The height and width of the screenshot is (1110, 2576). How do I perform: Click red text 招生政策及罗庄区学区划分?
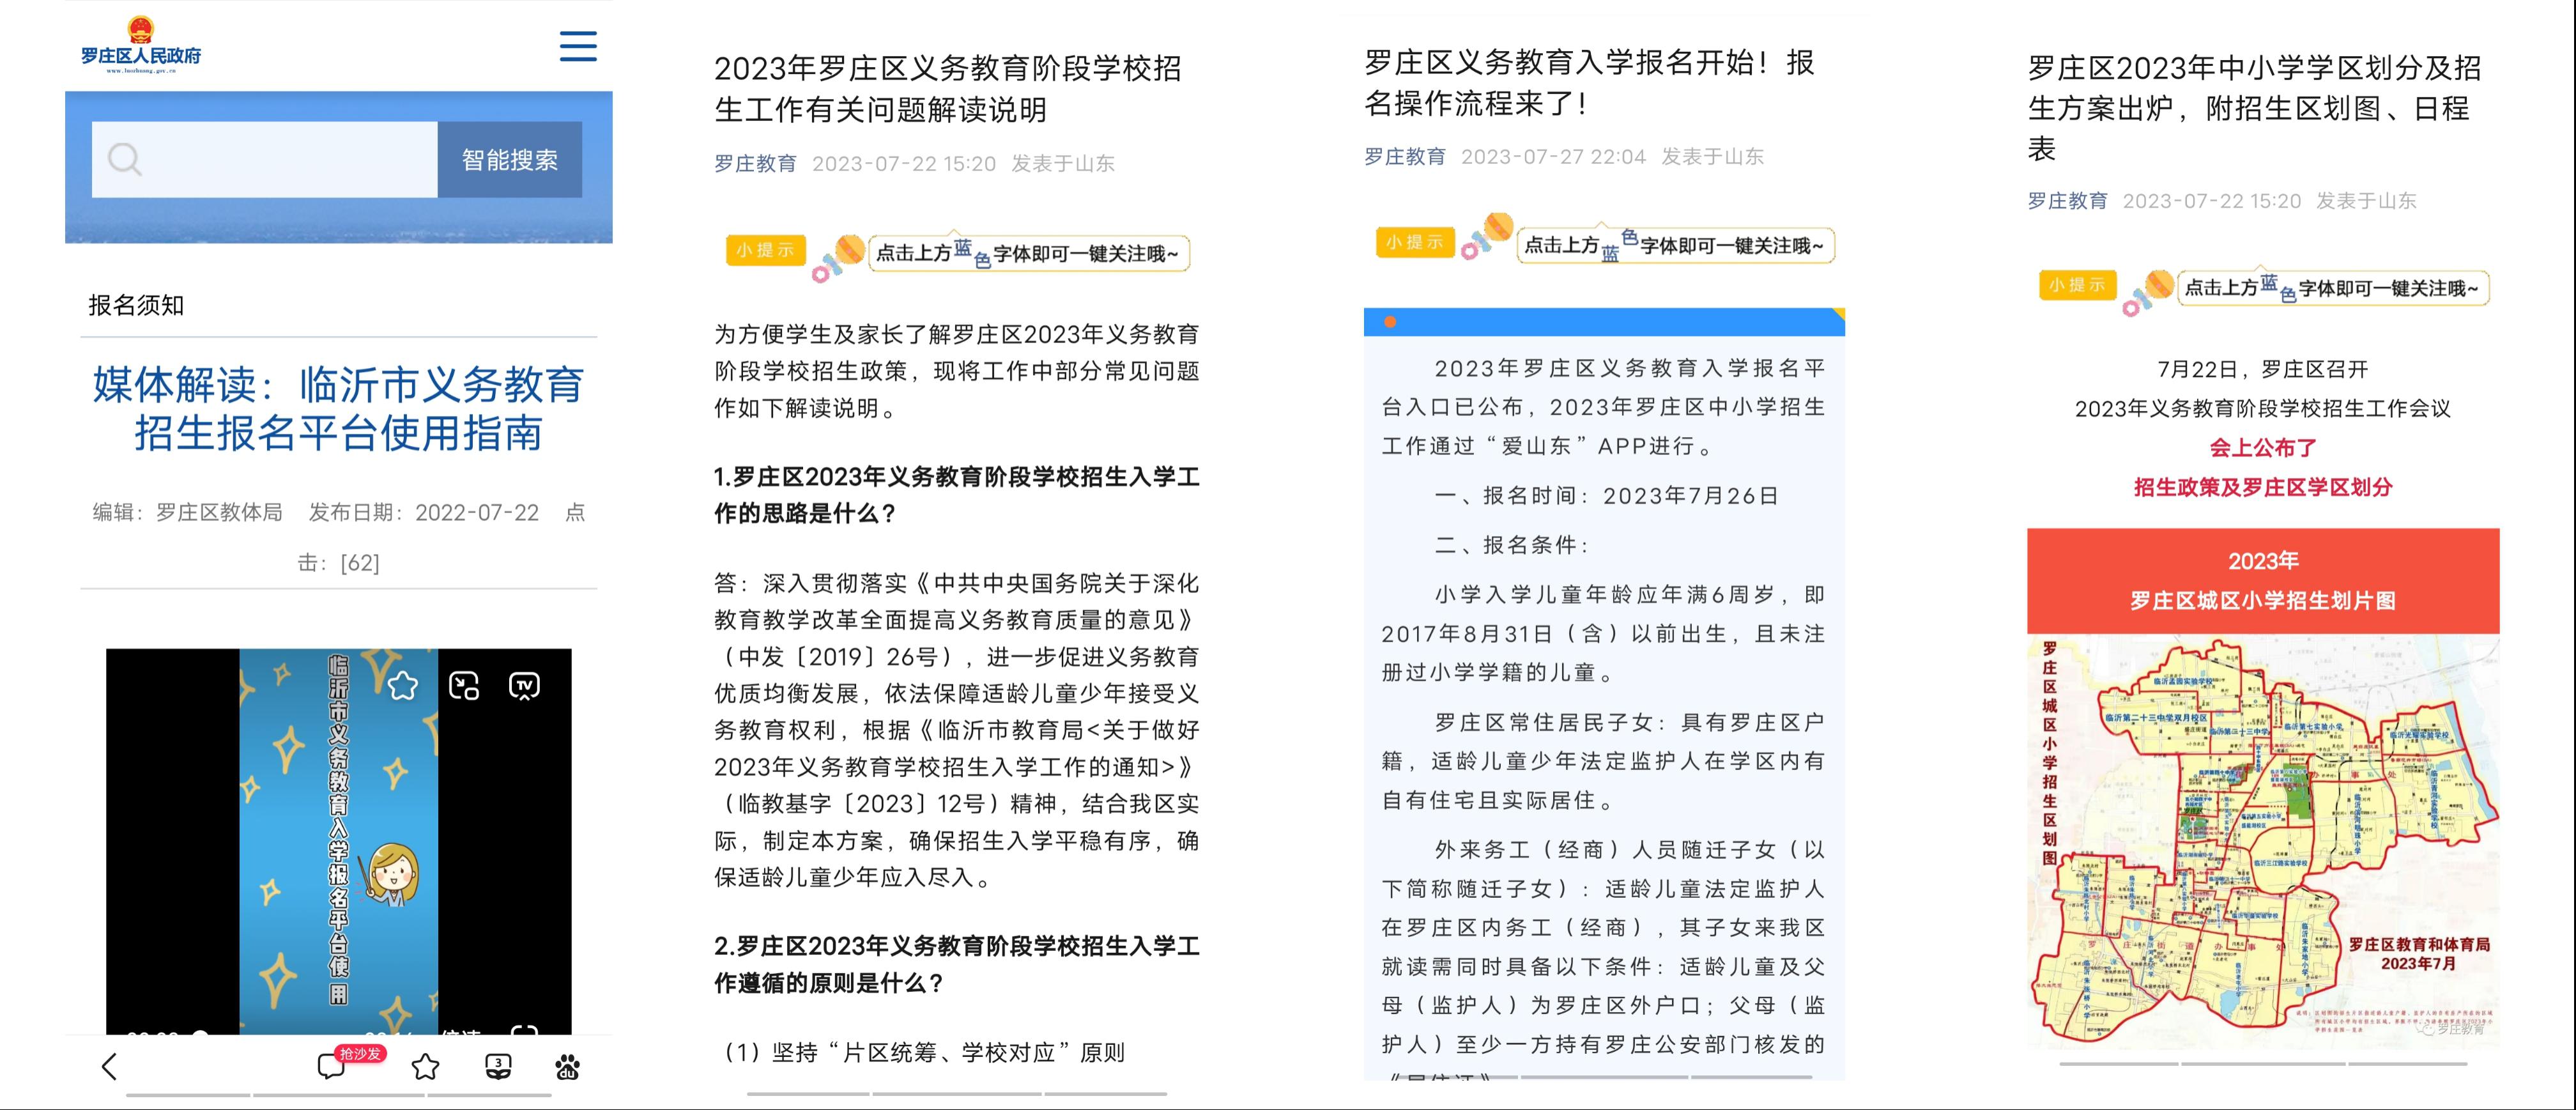2263,487
